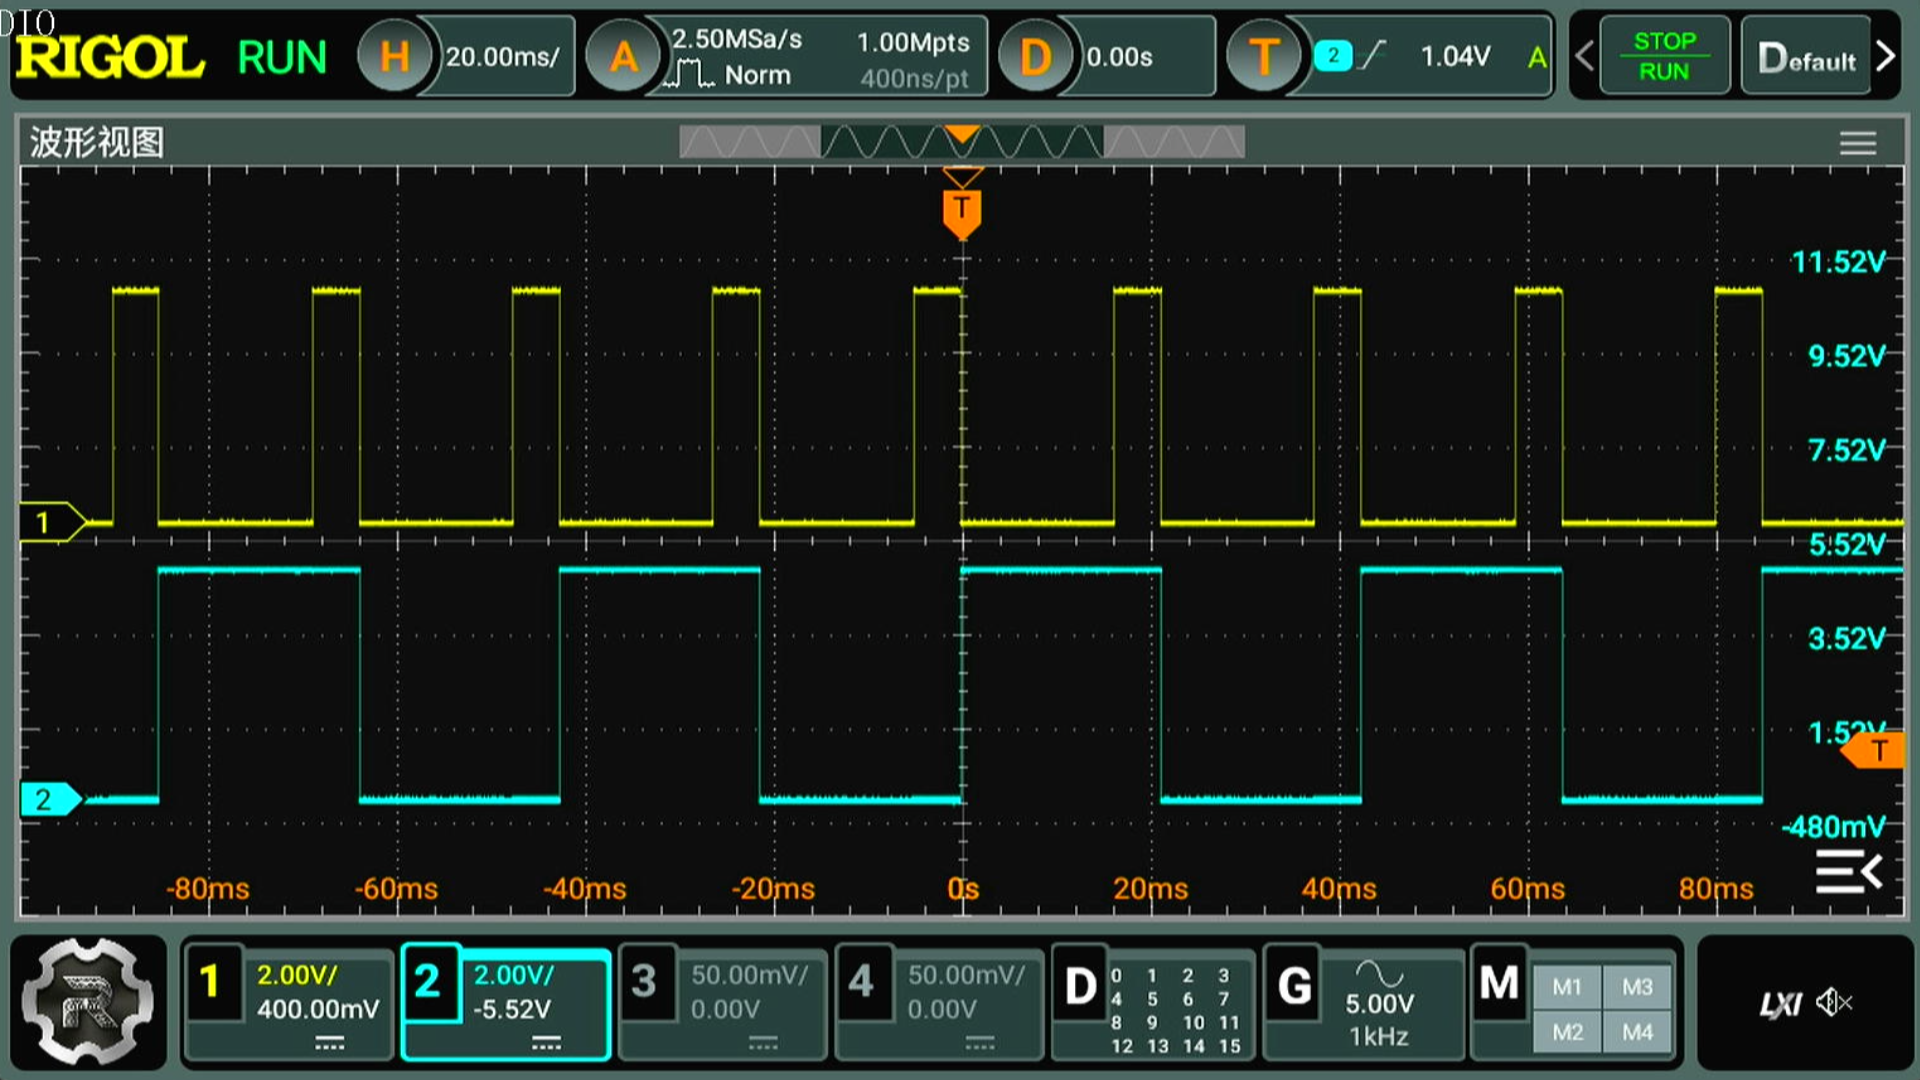Open the G signal generator tab

click(x=1295, y=986)
